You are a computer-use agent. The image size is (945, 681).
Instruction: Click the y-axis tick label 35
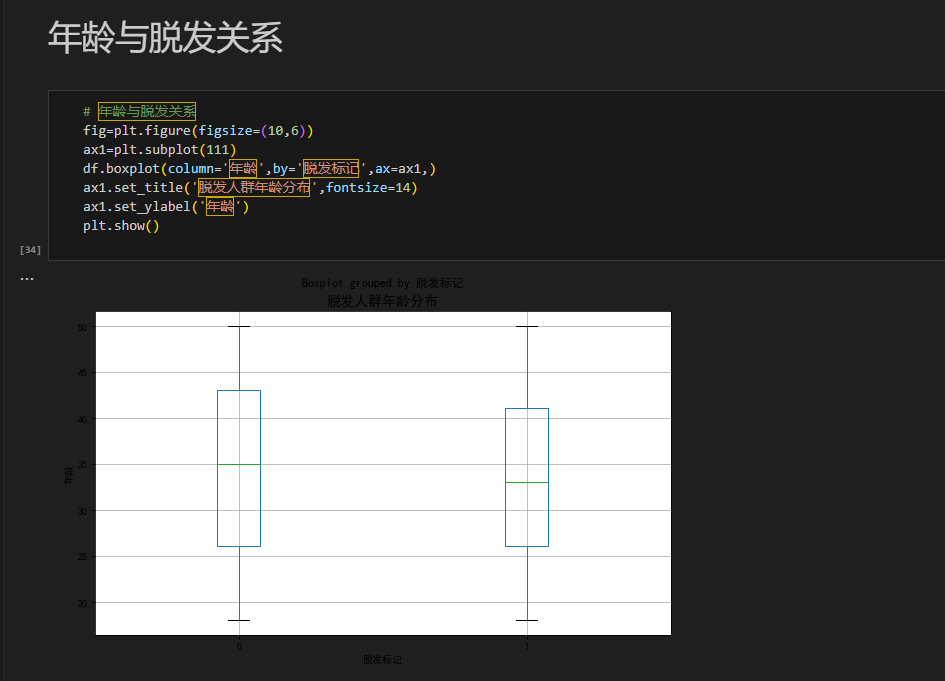(83, 465)
